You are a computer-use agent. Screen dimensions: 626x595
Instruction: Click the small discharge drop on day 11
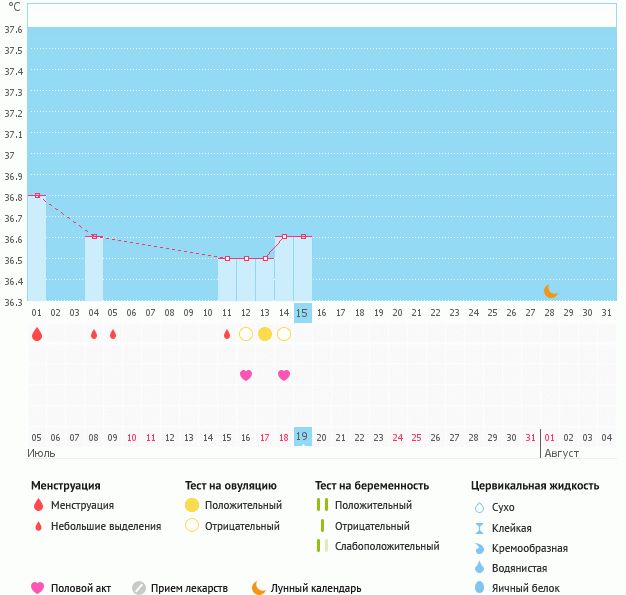tap(227, 334)
